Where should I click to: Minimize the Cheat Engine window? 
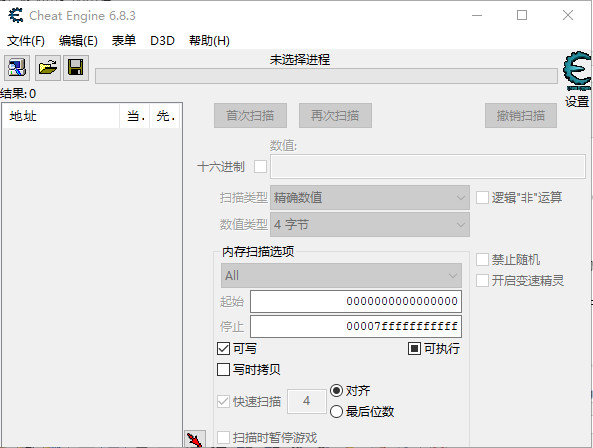pyautogui.click(x=477, y=15)
